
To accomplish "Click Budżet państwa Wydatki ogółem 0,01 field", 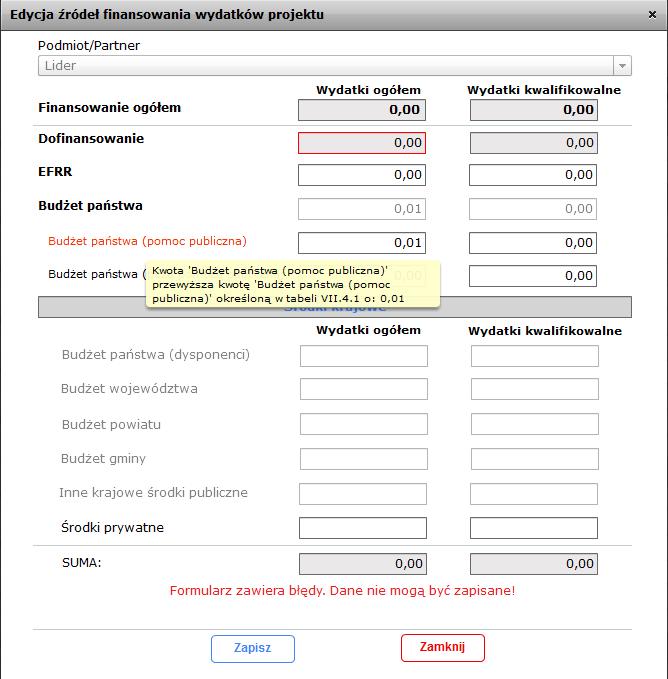I will 362,209.
